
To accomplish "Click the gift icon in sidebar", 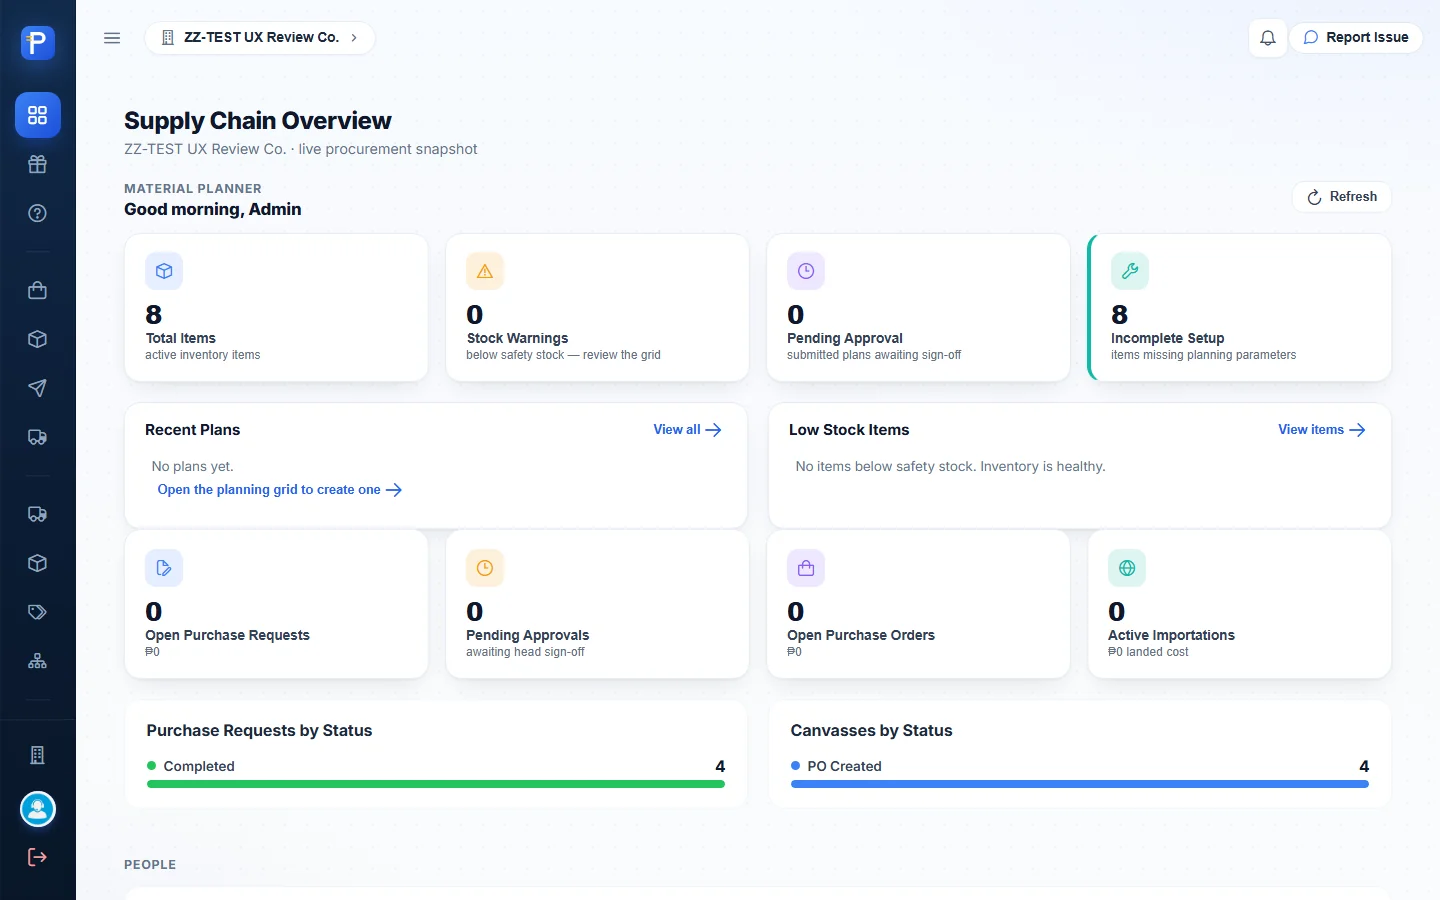I will 38,164.
